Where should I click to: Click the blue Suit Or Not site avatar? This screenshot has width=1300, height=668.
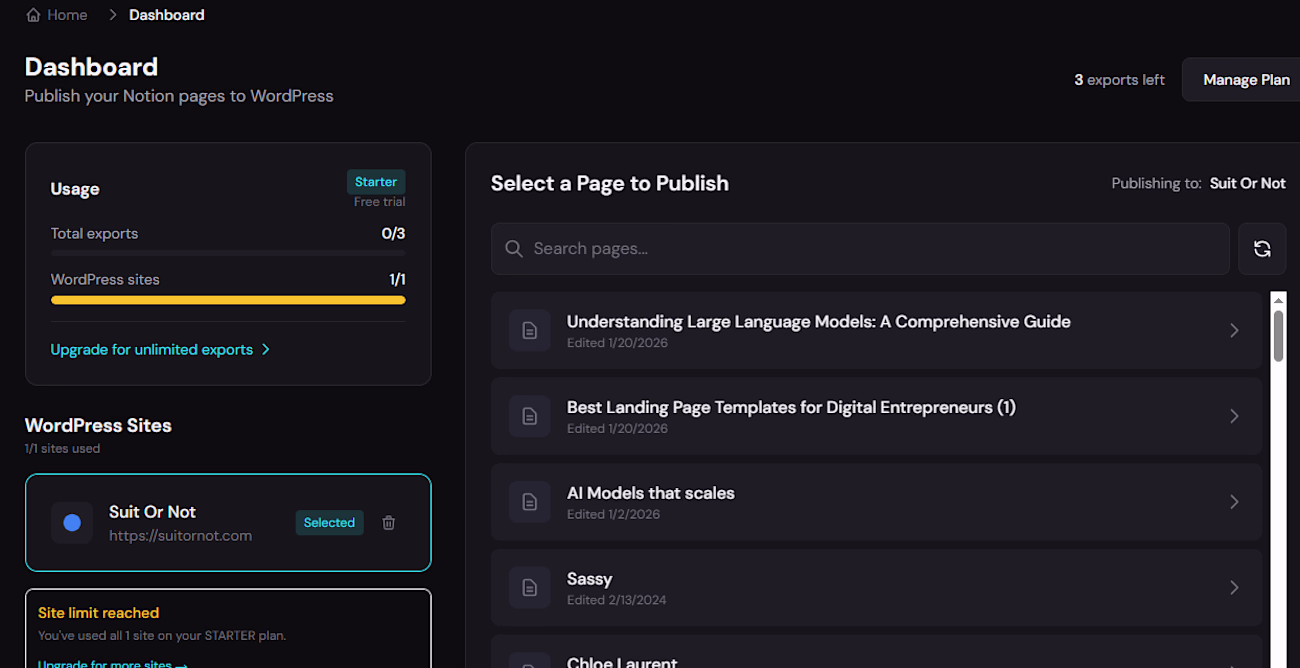point(72,522)
